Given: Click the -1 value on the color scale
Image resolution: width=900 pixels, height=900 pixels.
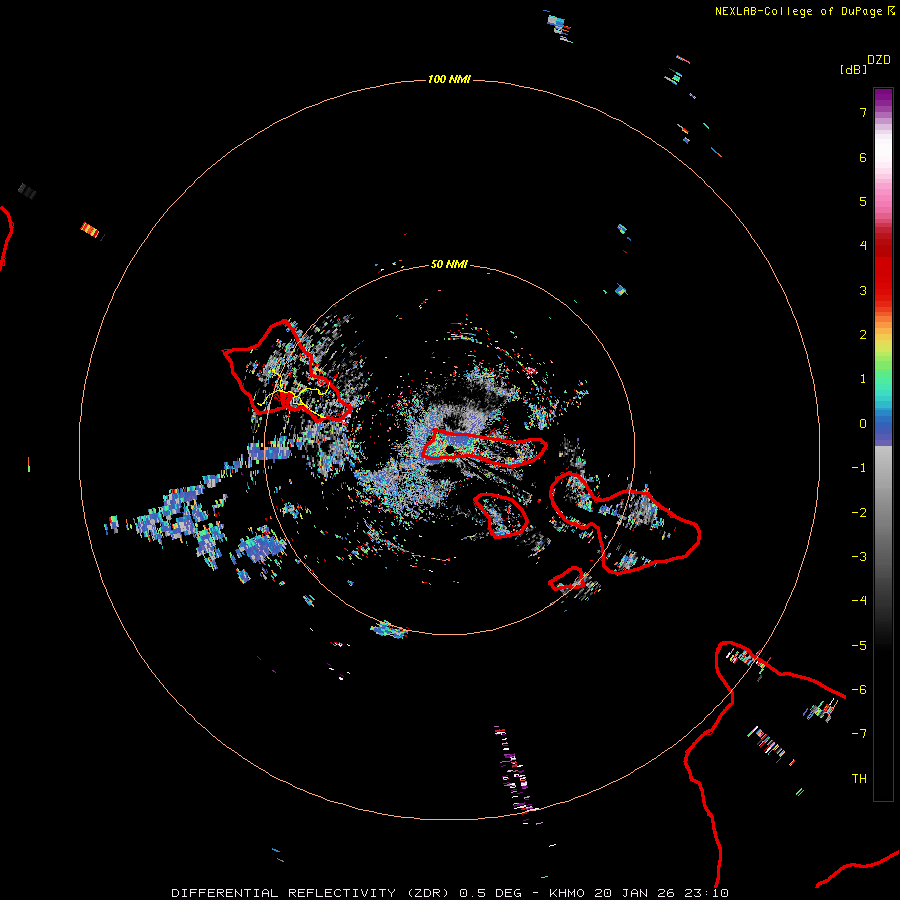Looking at the screenshot, I should coord(859,468).
